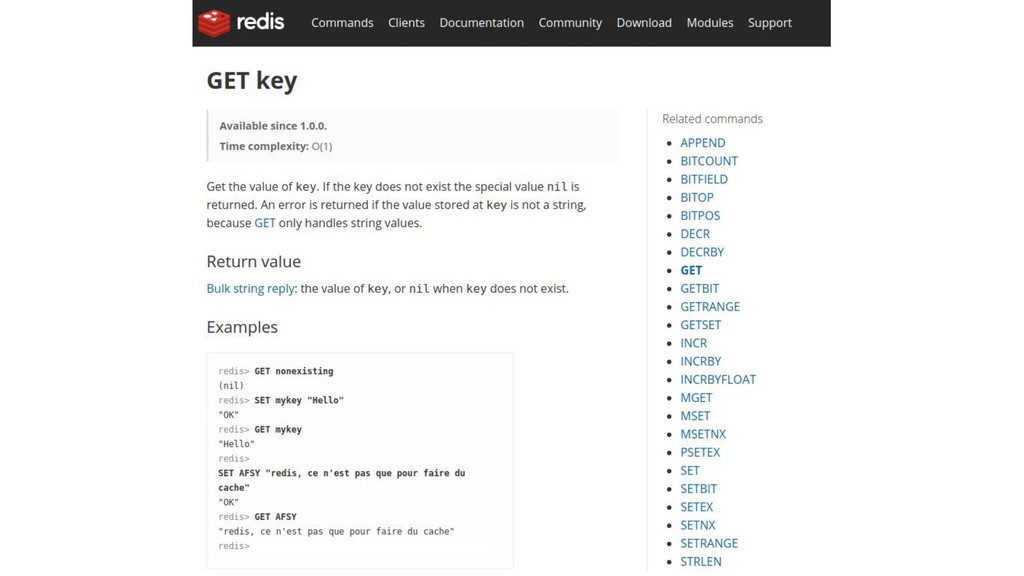Jump to the SETEX command
This screenshot has width=1024, height=576.
[697, 507]
